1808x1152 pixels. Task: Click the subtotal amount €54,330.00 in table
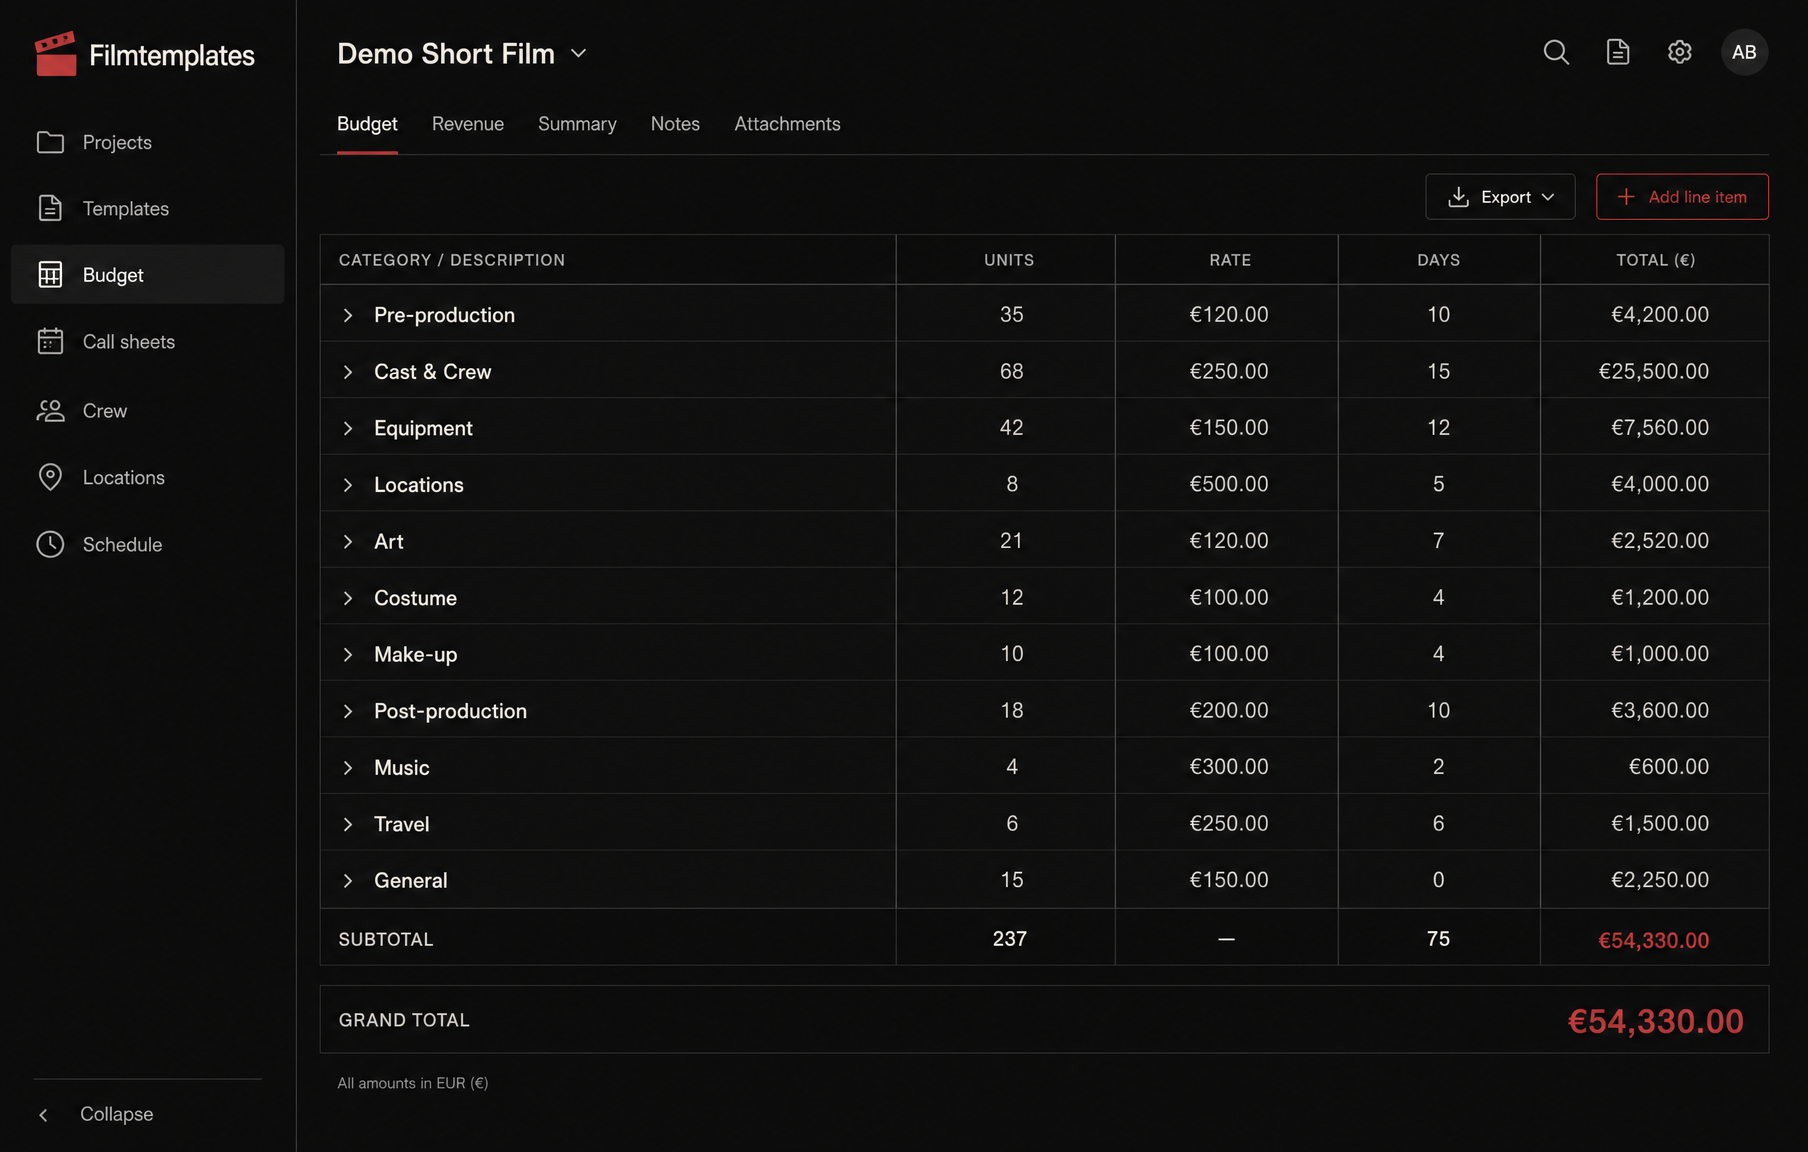(x=1653, y=940)
